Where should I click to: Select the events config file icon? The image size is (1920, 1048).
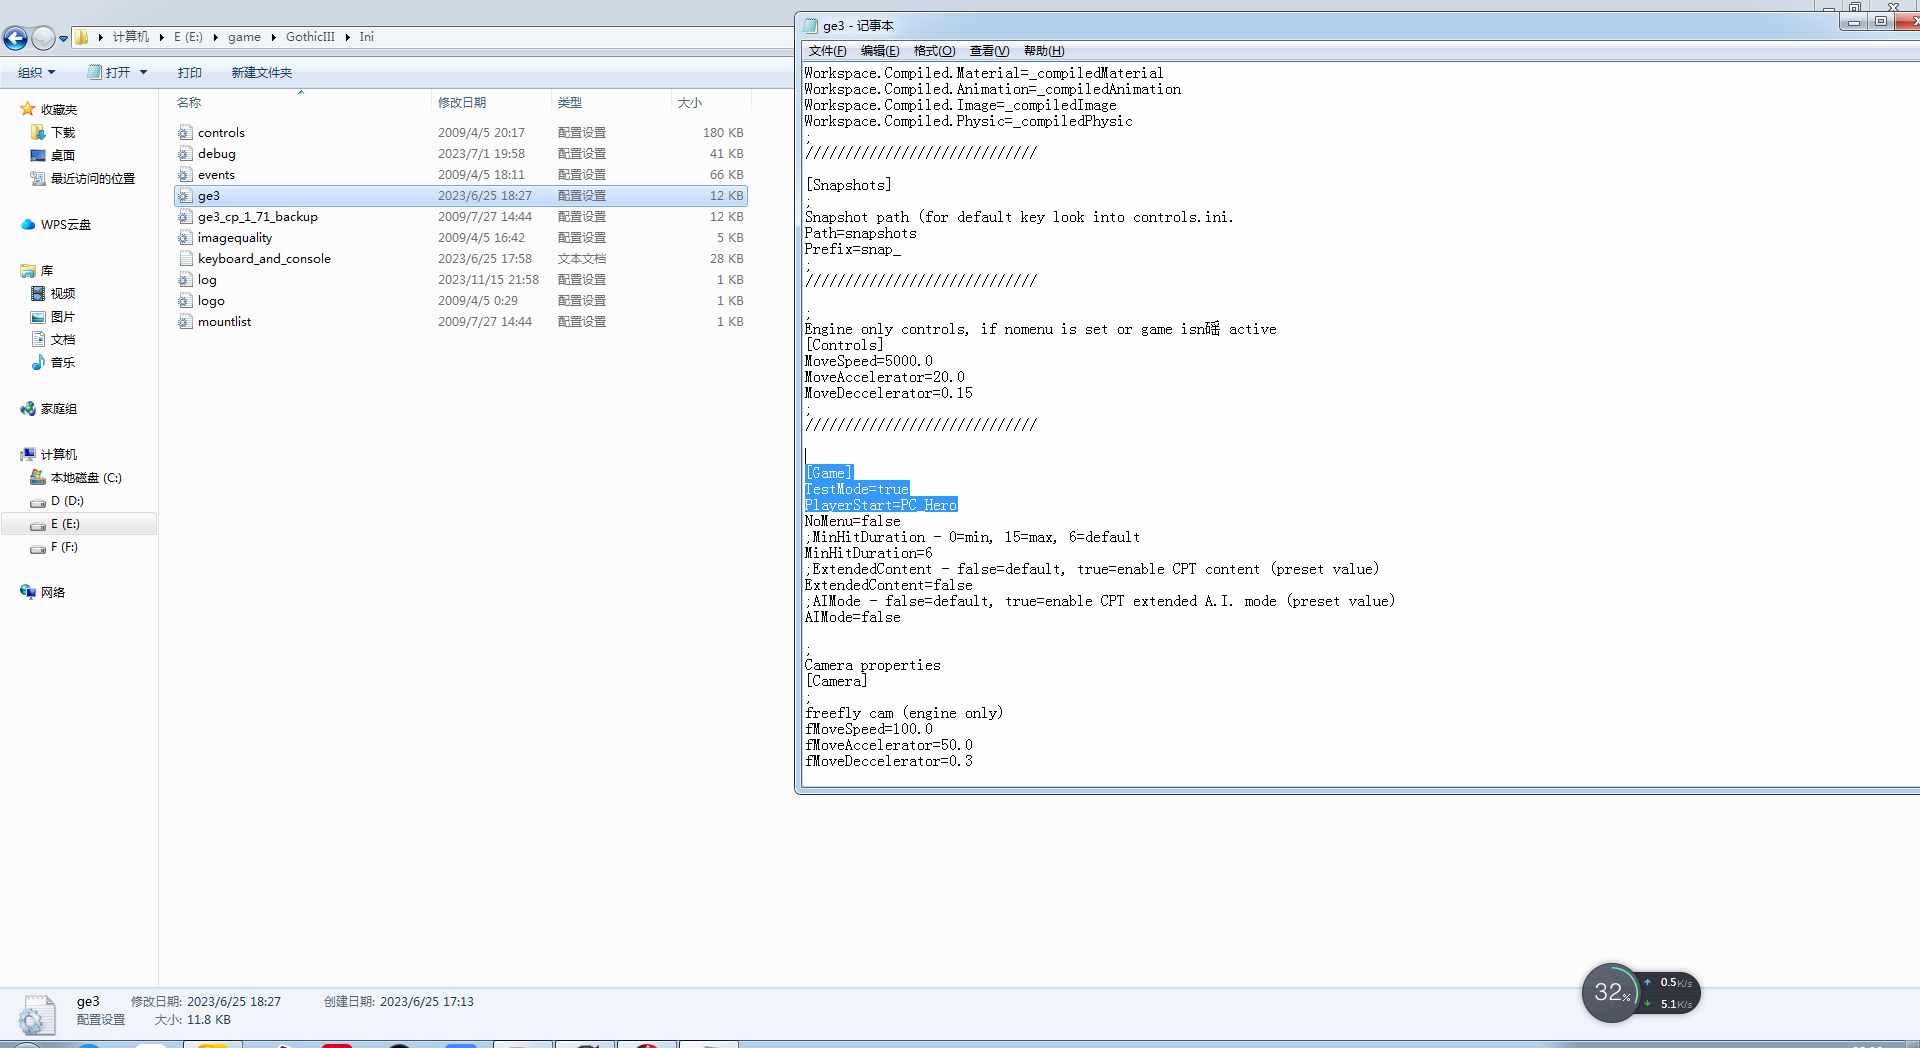click(x=185, y=174)
